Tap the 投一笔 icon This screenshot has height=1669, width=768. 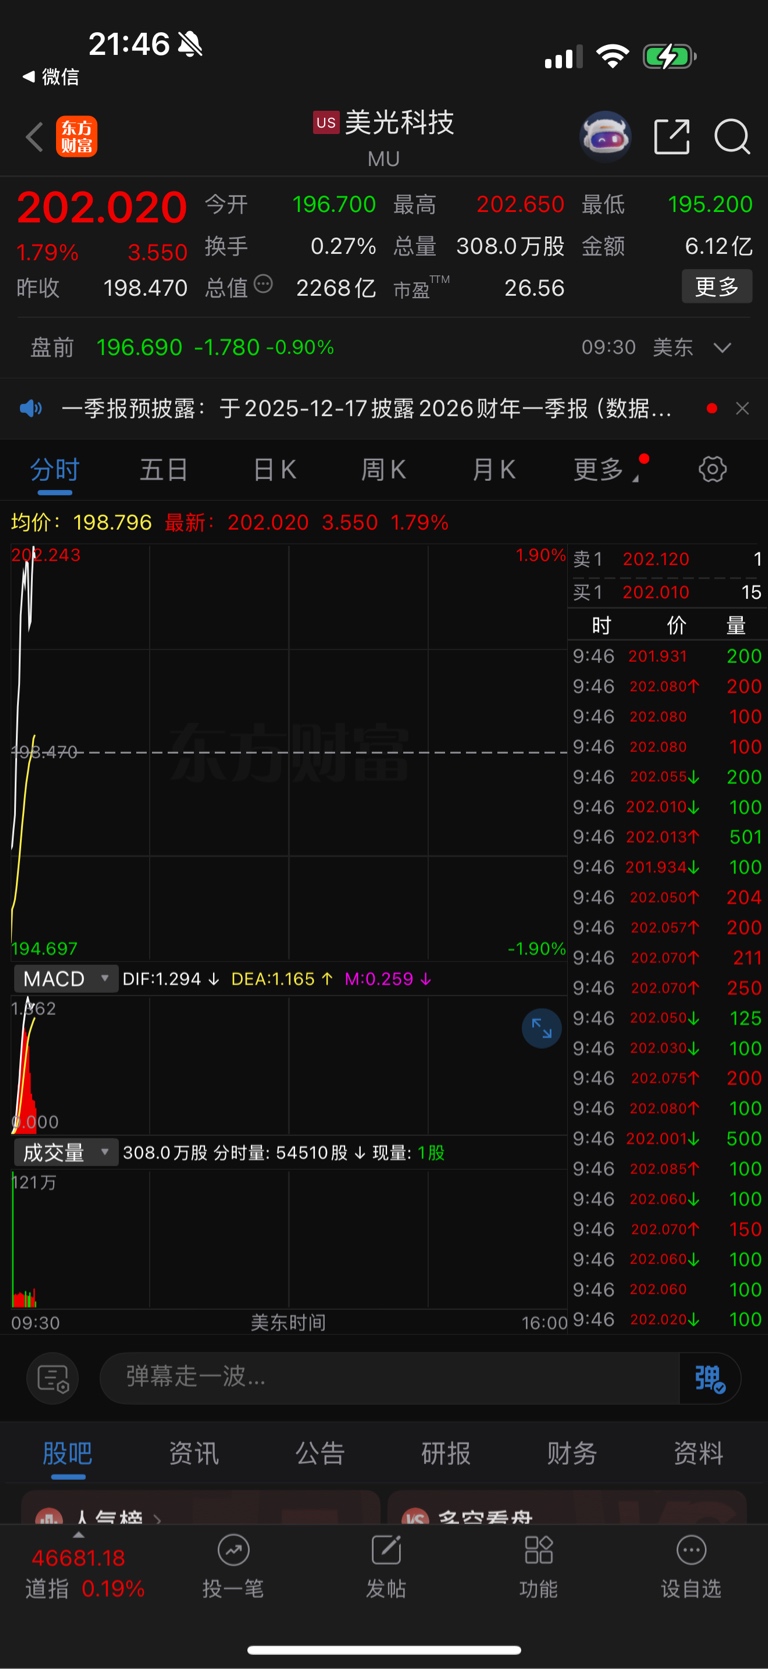pos(233,1551)
